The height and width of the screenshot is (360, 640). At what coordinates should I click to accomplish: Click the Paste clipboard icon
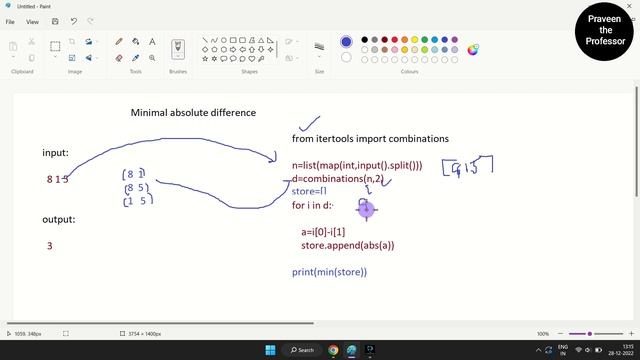point(13,46)
